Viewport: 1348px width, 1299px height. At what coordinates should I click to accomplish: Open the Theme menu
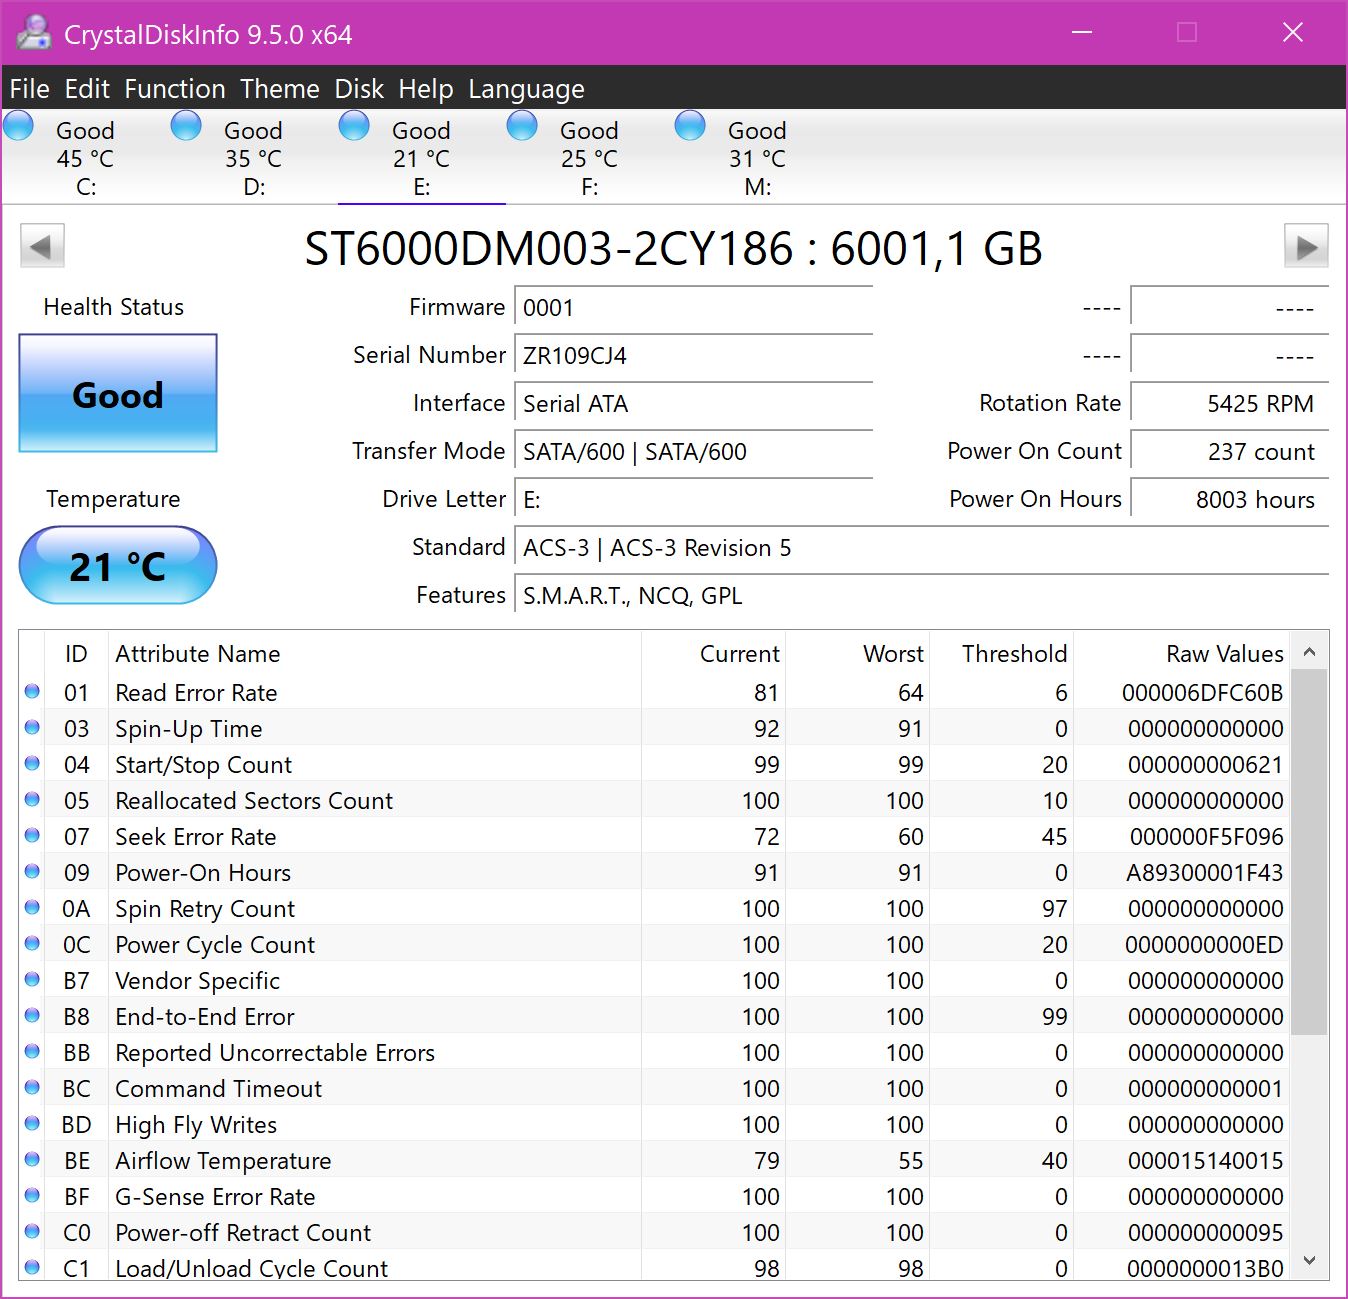(280, 89)
